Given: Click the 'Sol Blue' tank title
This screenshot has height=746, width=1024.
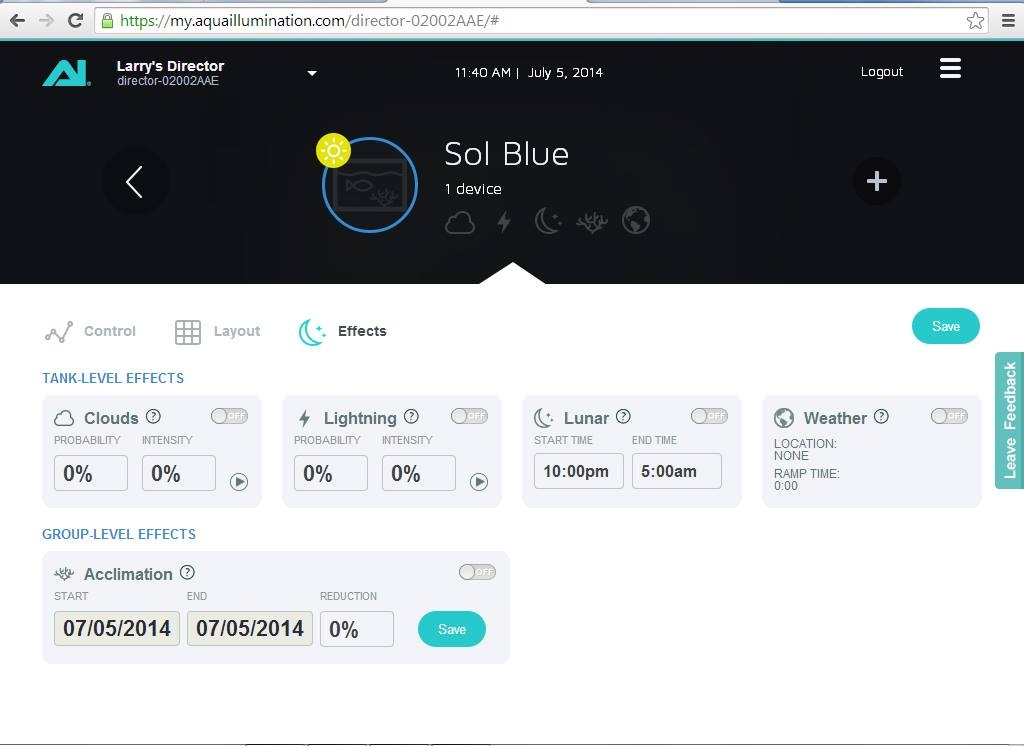Looking at the screenshot, I should pyautogui.click(x=507, y=154).
